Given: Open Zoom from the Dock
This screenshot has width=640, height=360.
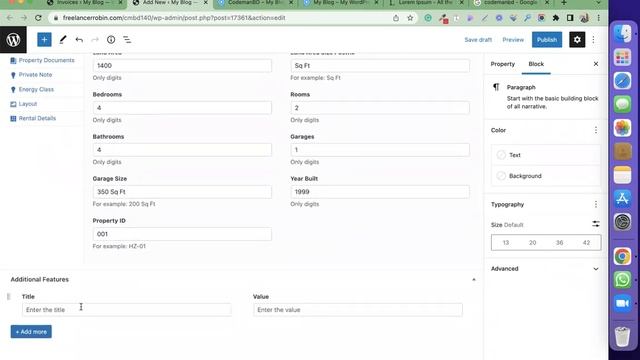Looking at the screenshot, I should tap(622, 304).
